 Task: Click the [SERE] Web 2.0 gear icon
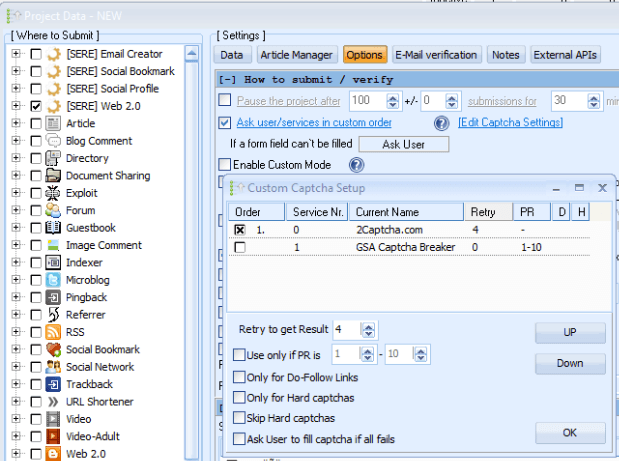(x=54, y=106)
